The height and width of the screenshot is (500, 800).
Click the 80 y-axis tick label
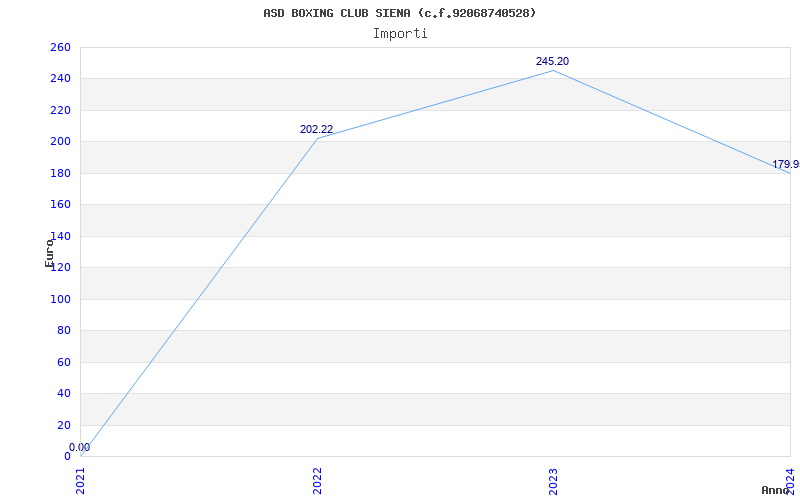coord(64,331)
